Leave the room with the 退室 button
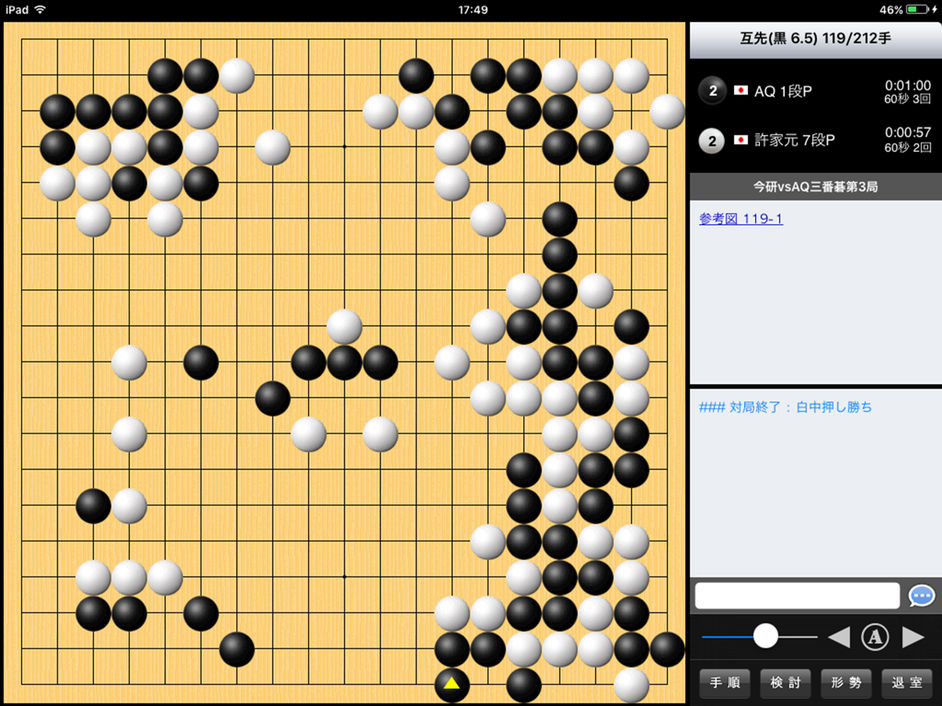 [907, 683]
